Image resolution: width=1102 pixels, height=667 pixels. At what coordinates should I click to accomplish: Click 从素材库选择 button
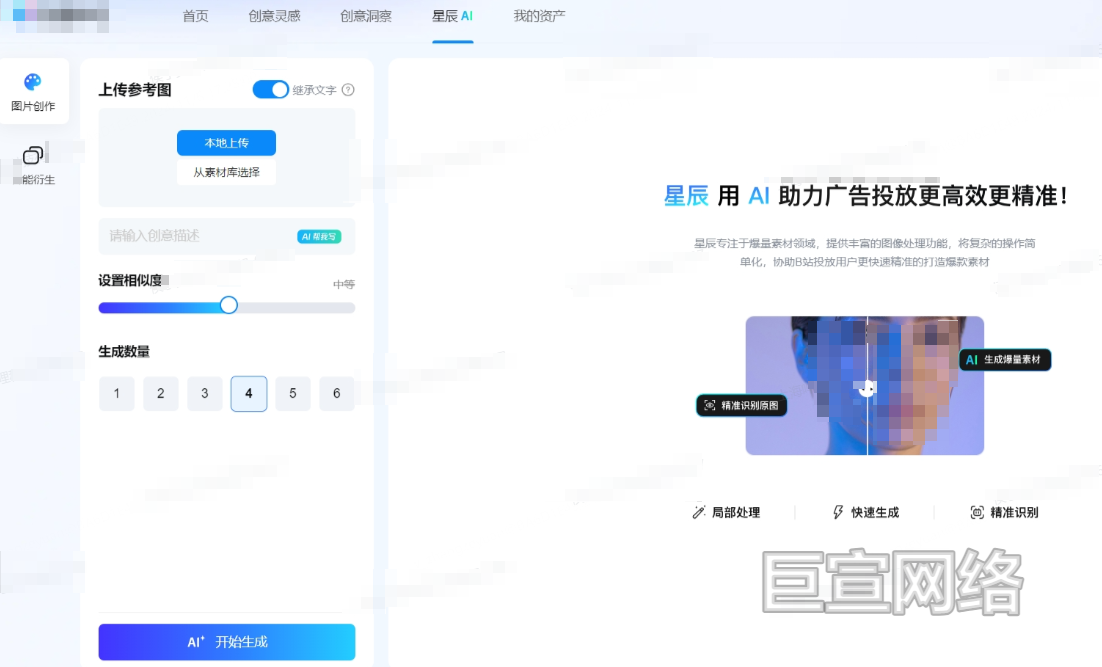point(226,172)
